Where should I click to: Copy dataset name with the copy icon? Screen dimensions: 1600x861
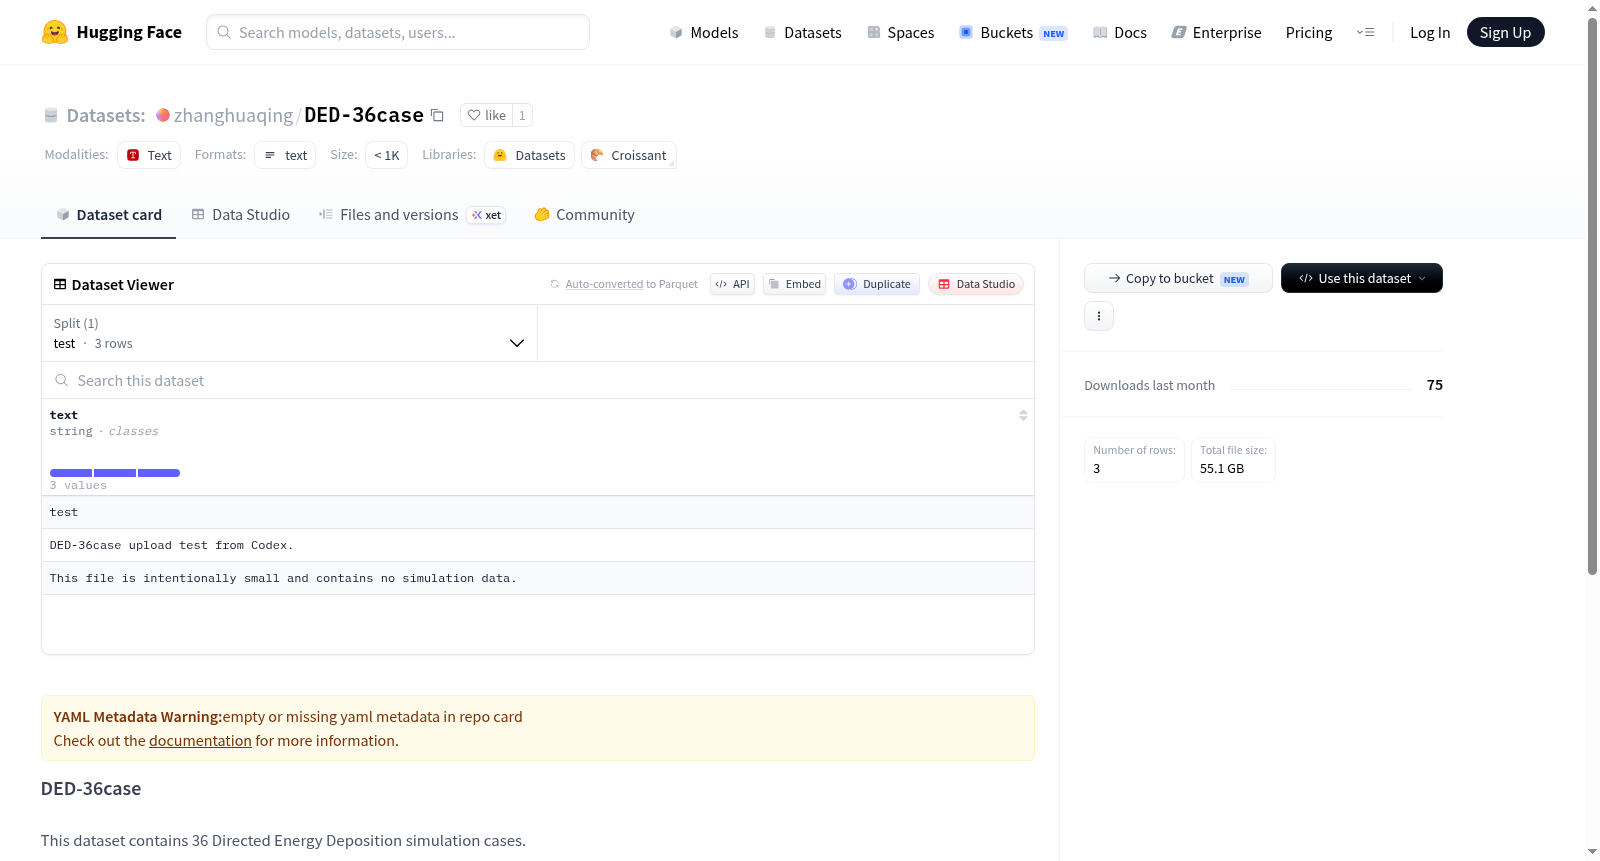click(437, 115)
